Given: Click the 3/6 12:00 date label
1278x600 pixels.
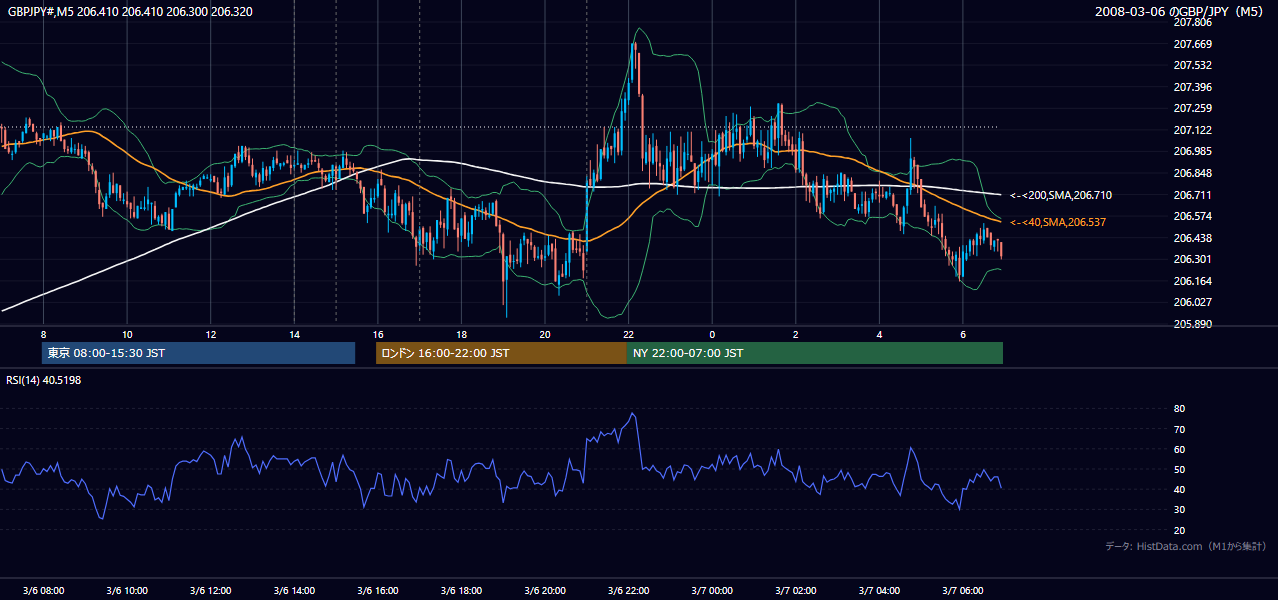Looking at the screenshot, I should click(x=210, y=591).
